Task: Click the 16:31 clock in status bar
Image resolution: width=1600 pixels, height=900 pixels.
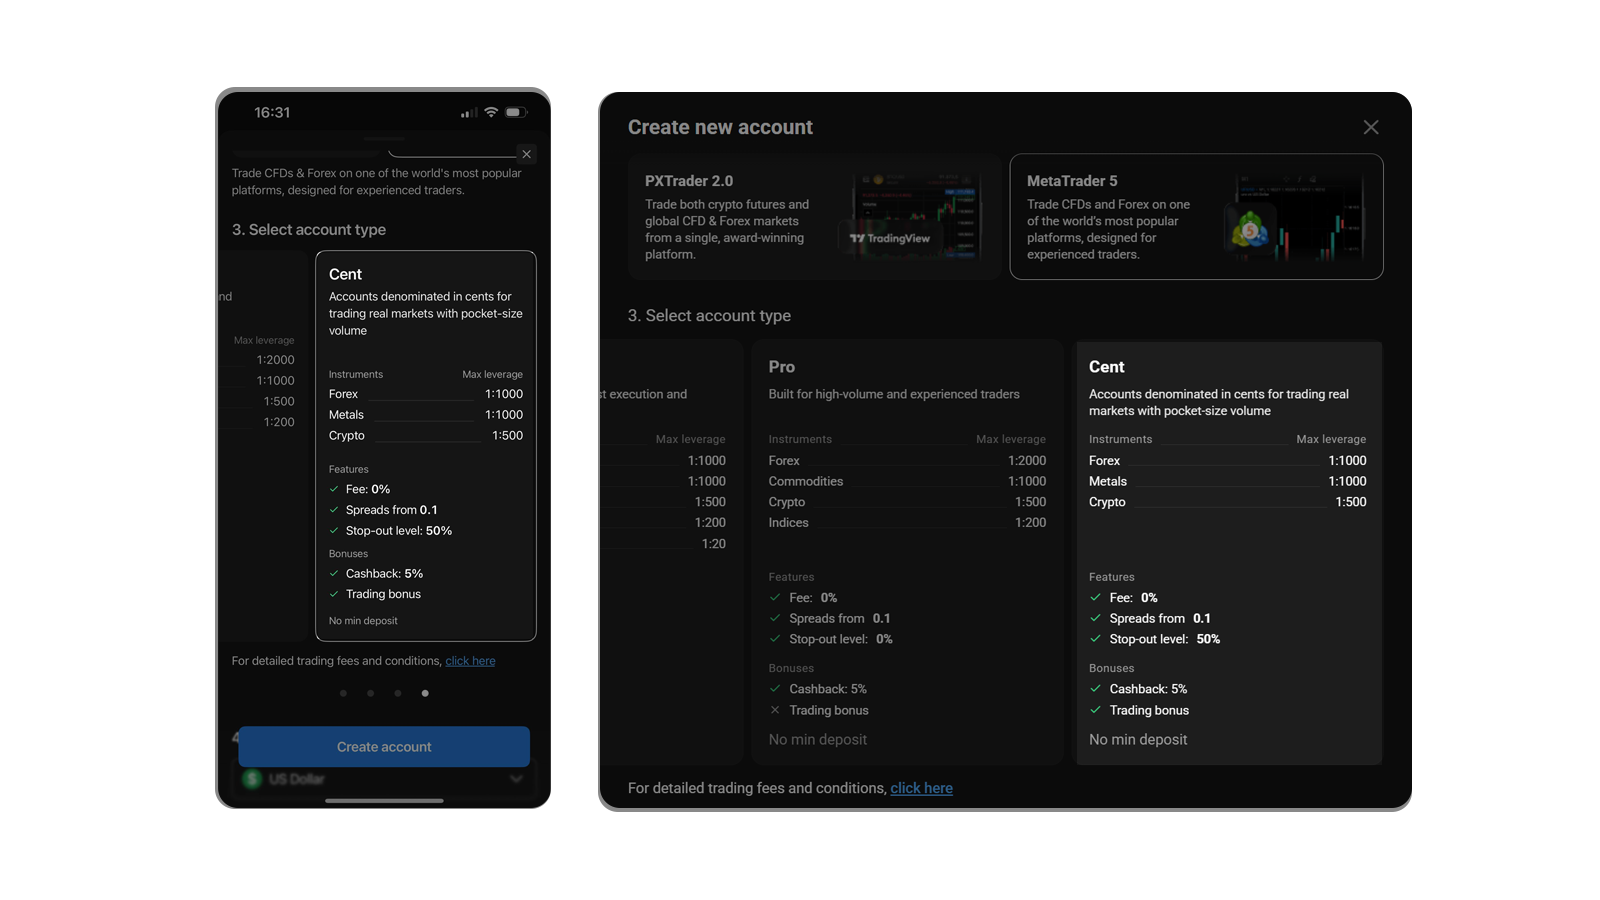Action: pyautogui.click(x=272, y=112)
